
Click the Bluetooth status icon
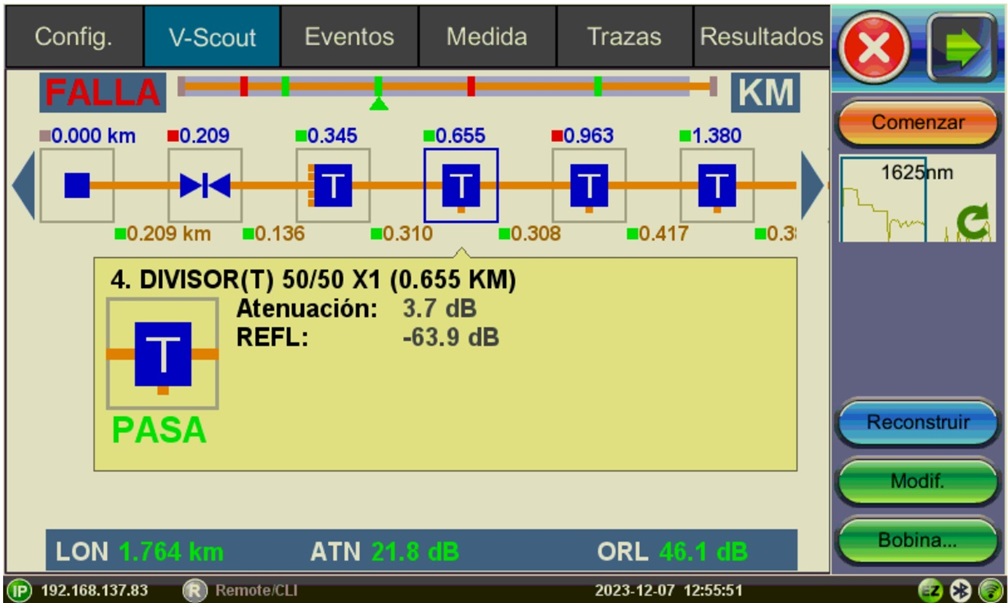point(961,590)
